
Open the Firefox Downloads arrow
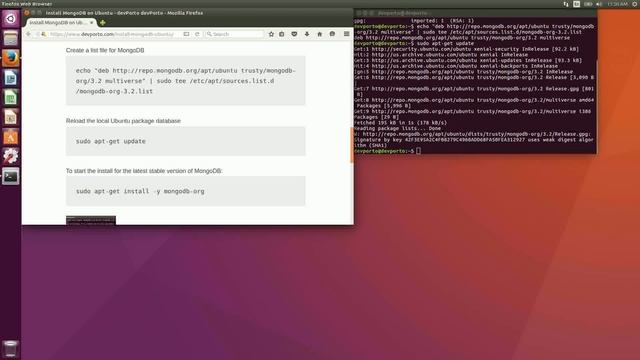click(307, 34)
